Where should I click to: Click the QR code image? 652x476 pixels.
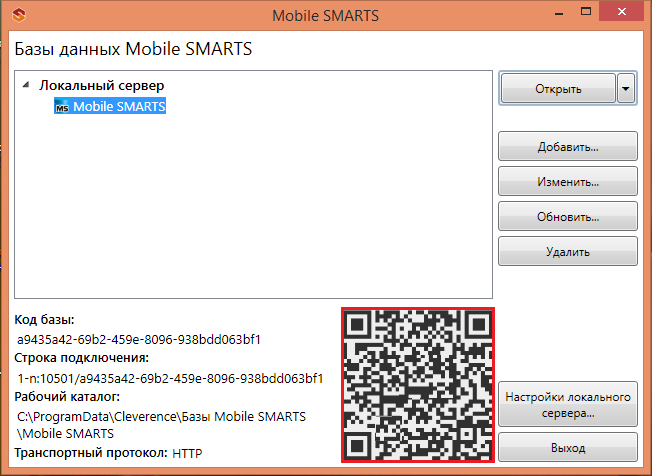(x=418, y=385)
